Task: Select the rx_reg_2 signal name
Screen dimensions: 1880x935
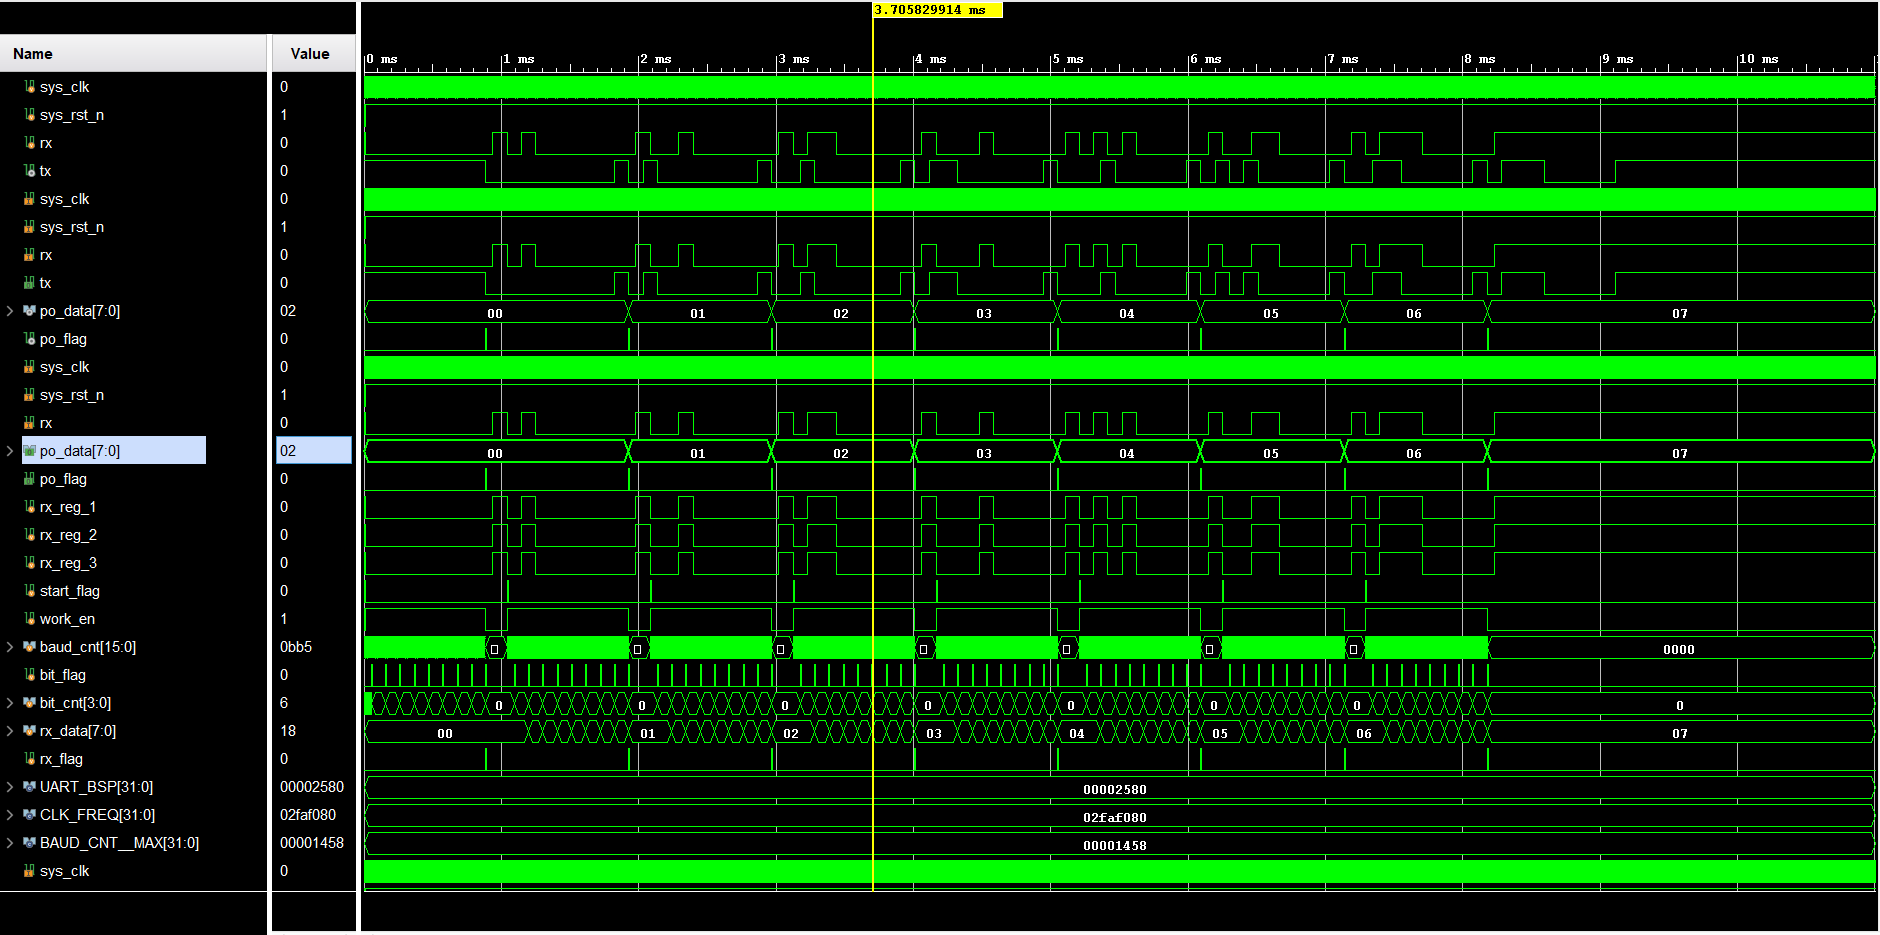Action: tap(68, 535)
